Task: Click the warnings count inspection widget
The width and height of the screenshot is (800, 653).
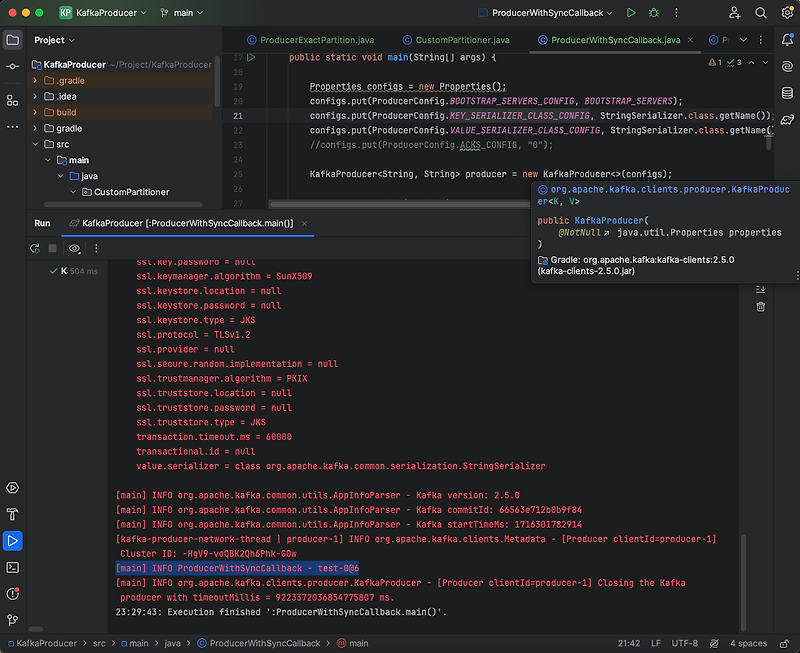Action: 715,62
